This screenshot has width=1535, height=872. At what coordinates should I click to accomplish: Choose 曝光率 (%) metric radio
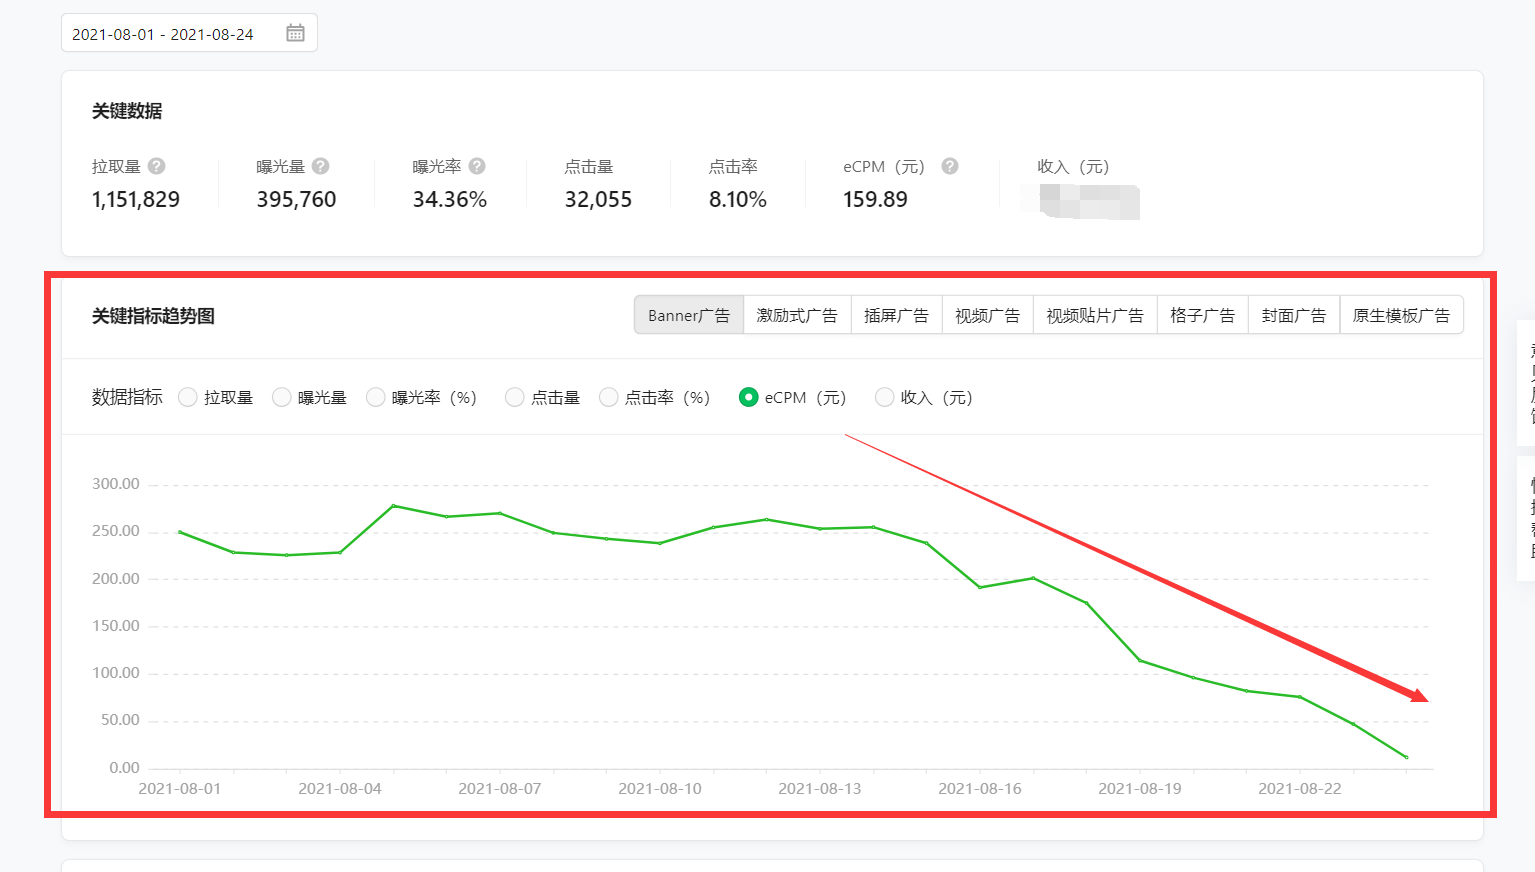click(376, 397)
